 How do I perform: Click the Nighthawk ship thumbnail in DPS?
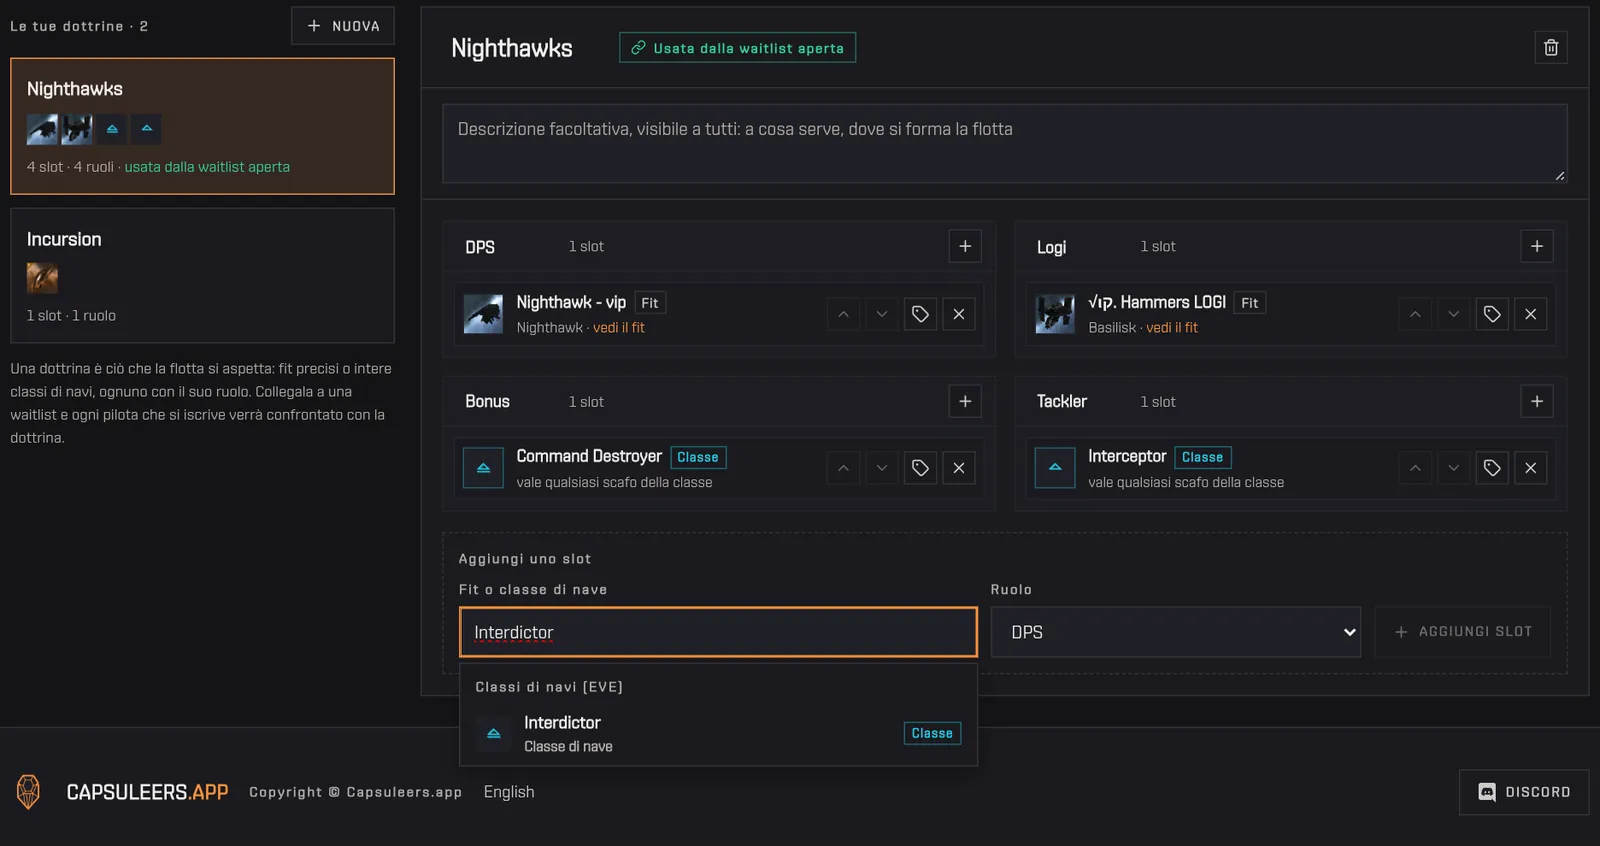483,314
